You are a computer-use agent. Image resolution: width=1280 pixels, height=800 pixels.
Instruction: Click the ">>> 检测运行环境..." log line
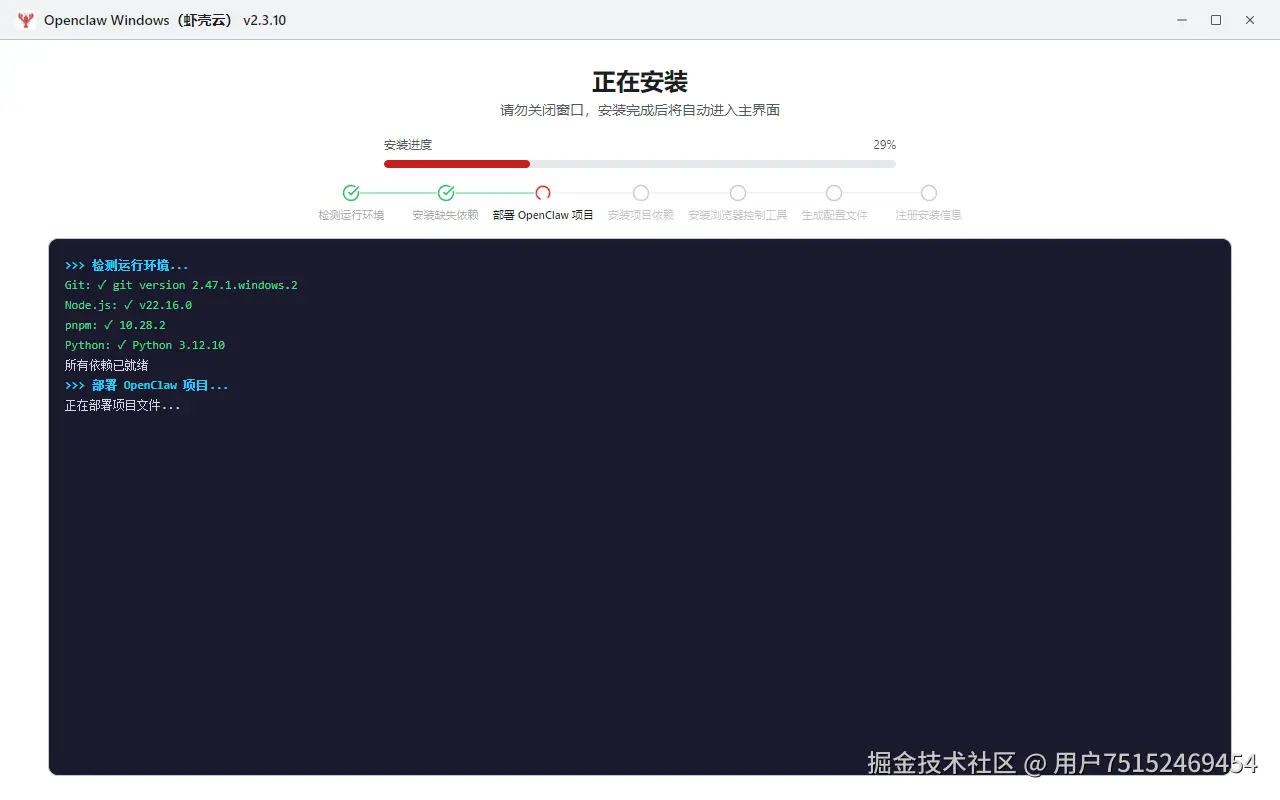click(x=127, y=265)
